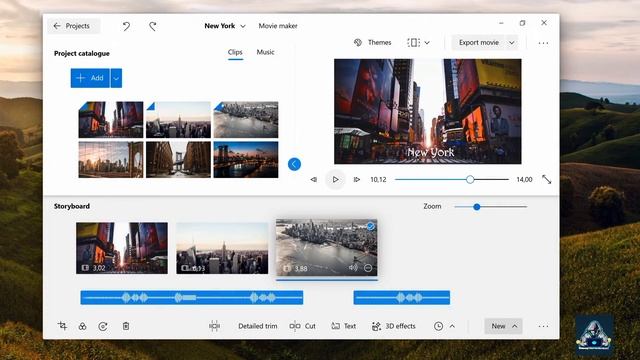
Task: Open the storyboard more options menu
Action: click(x=543, y=326)
